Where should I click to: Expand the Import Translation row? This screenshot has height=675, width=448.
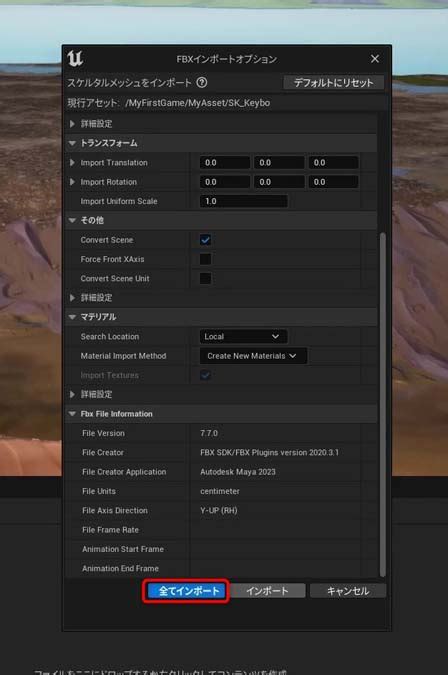click(72, 163)
